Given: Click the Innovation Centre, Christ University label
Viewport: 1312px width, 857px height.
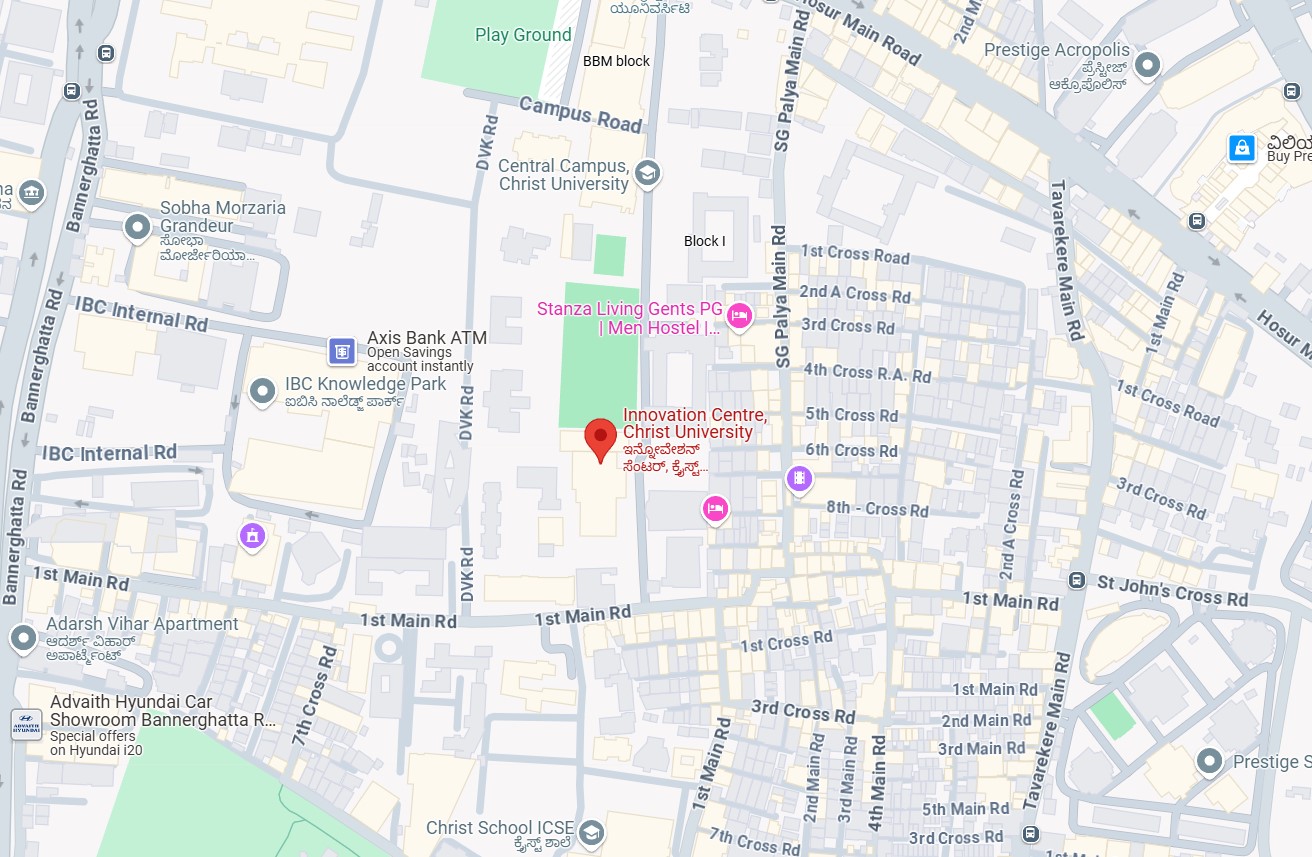Looking at the screenshot, I should pyautogui.click(x=695, y=423).
